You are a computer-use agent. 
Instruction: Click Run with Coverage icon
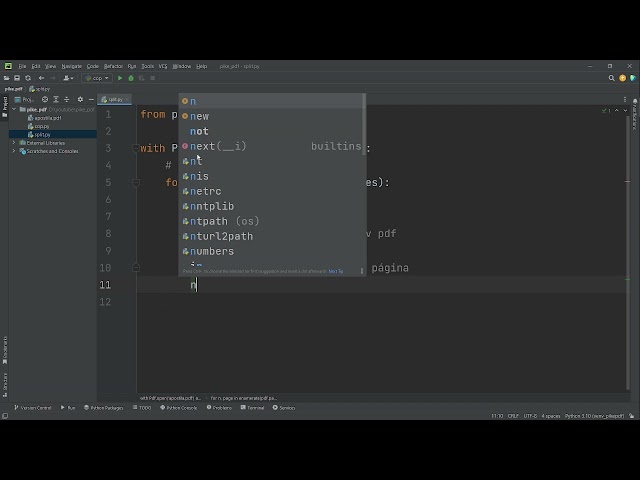(142, 78)
